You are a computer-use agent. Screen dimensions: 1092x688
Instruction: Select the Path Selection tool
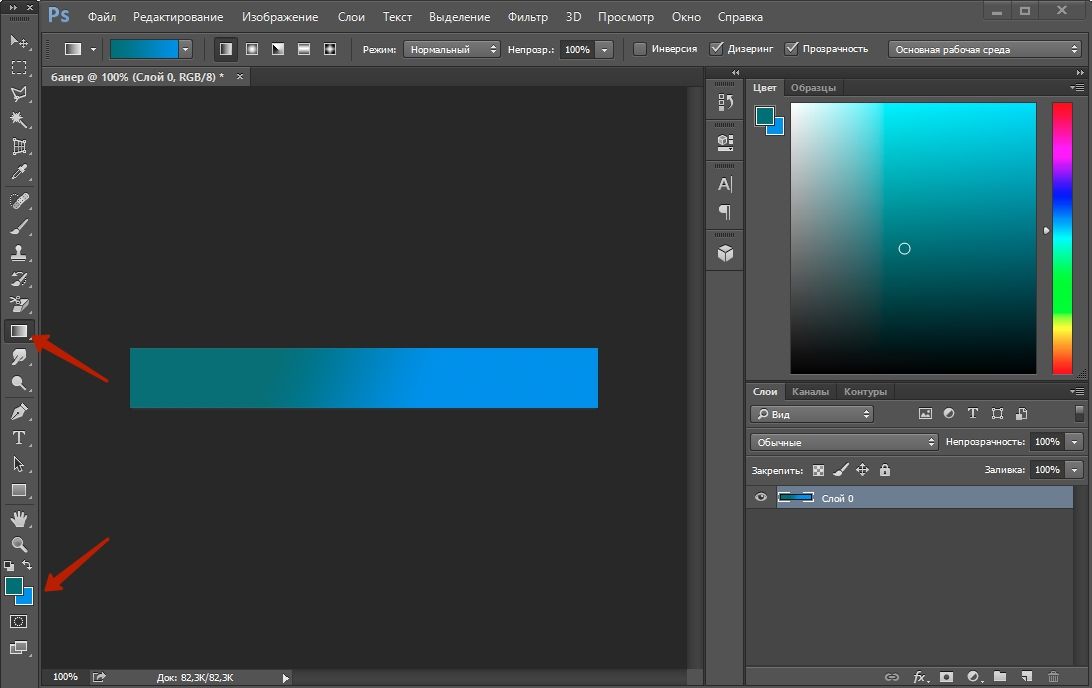[19, 464]
